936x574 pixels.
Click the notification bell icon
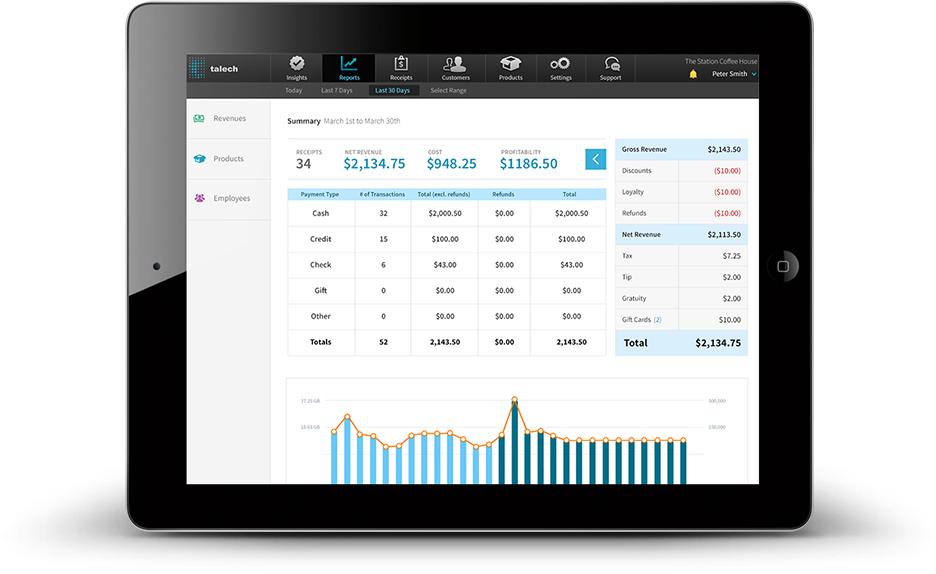pos(693,74)
